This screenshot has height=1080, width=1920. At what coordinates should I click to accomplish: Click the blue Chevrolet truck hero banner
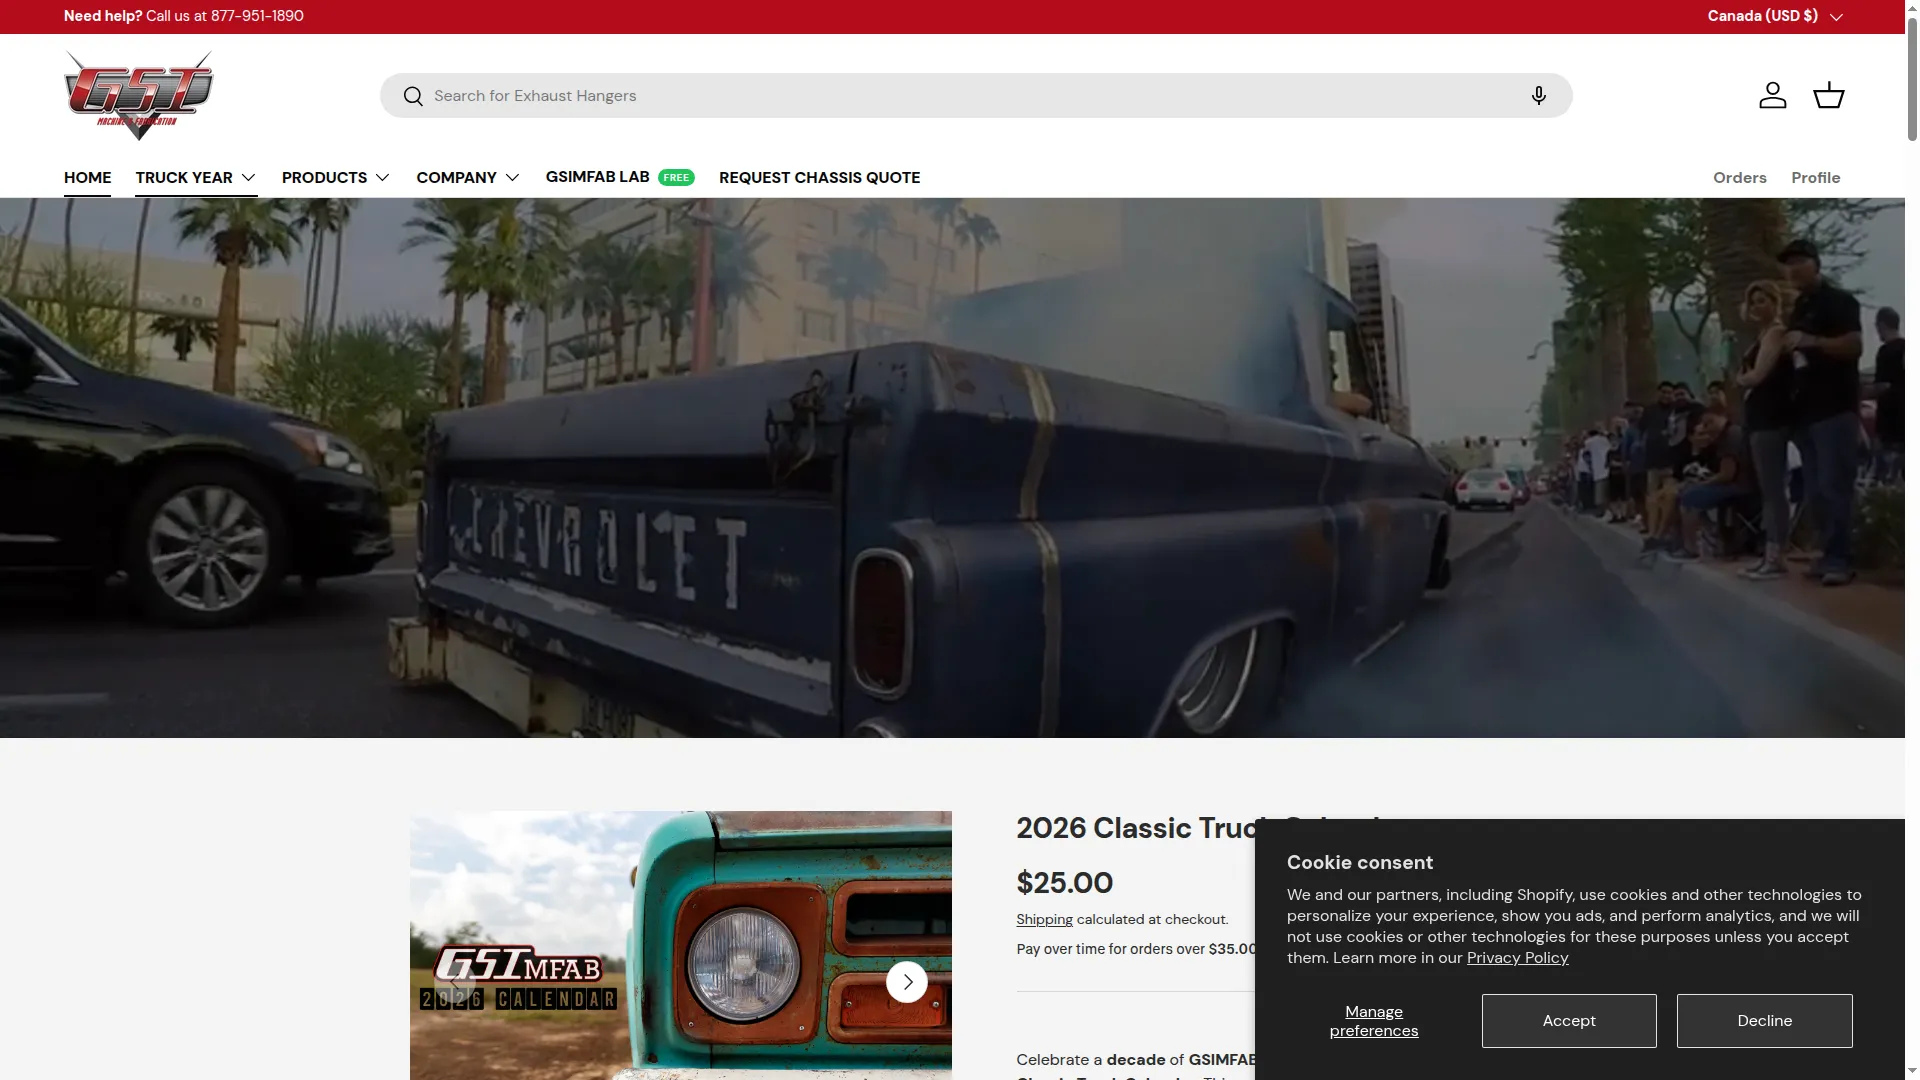coord(952,468)
